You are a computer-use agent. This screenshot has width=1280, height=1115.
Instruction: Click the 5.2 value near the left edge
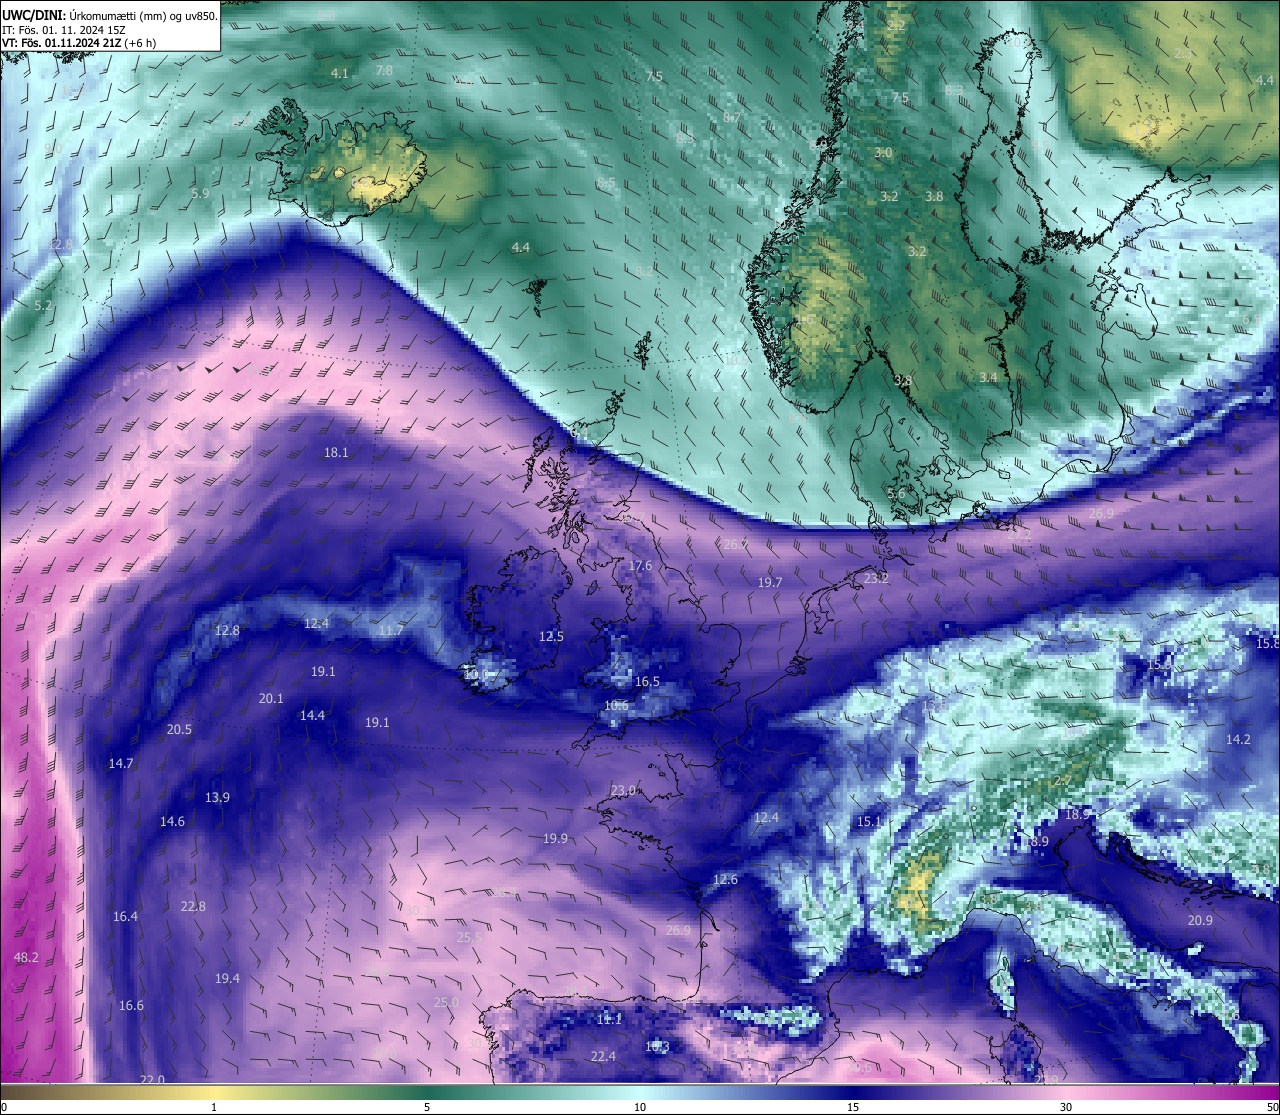[x=43, y=306]
